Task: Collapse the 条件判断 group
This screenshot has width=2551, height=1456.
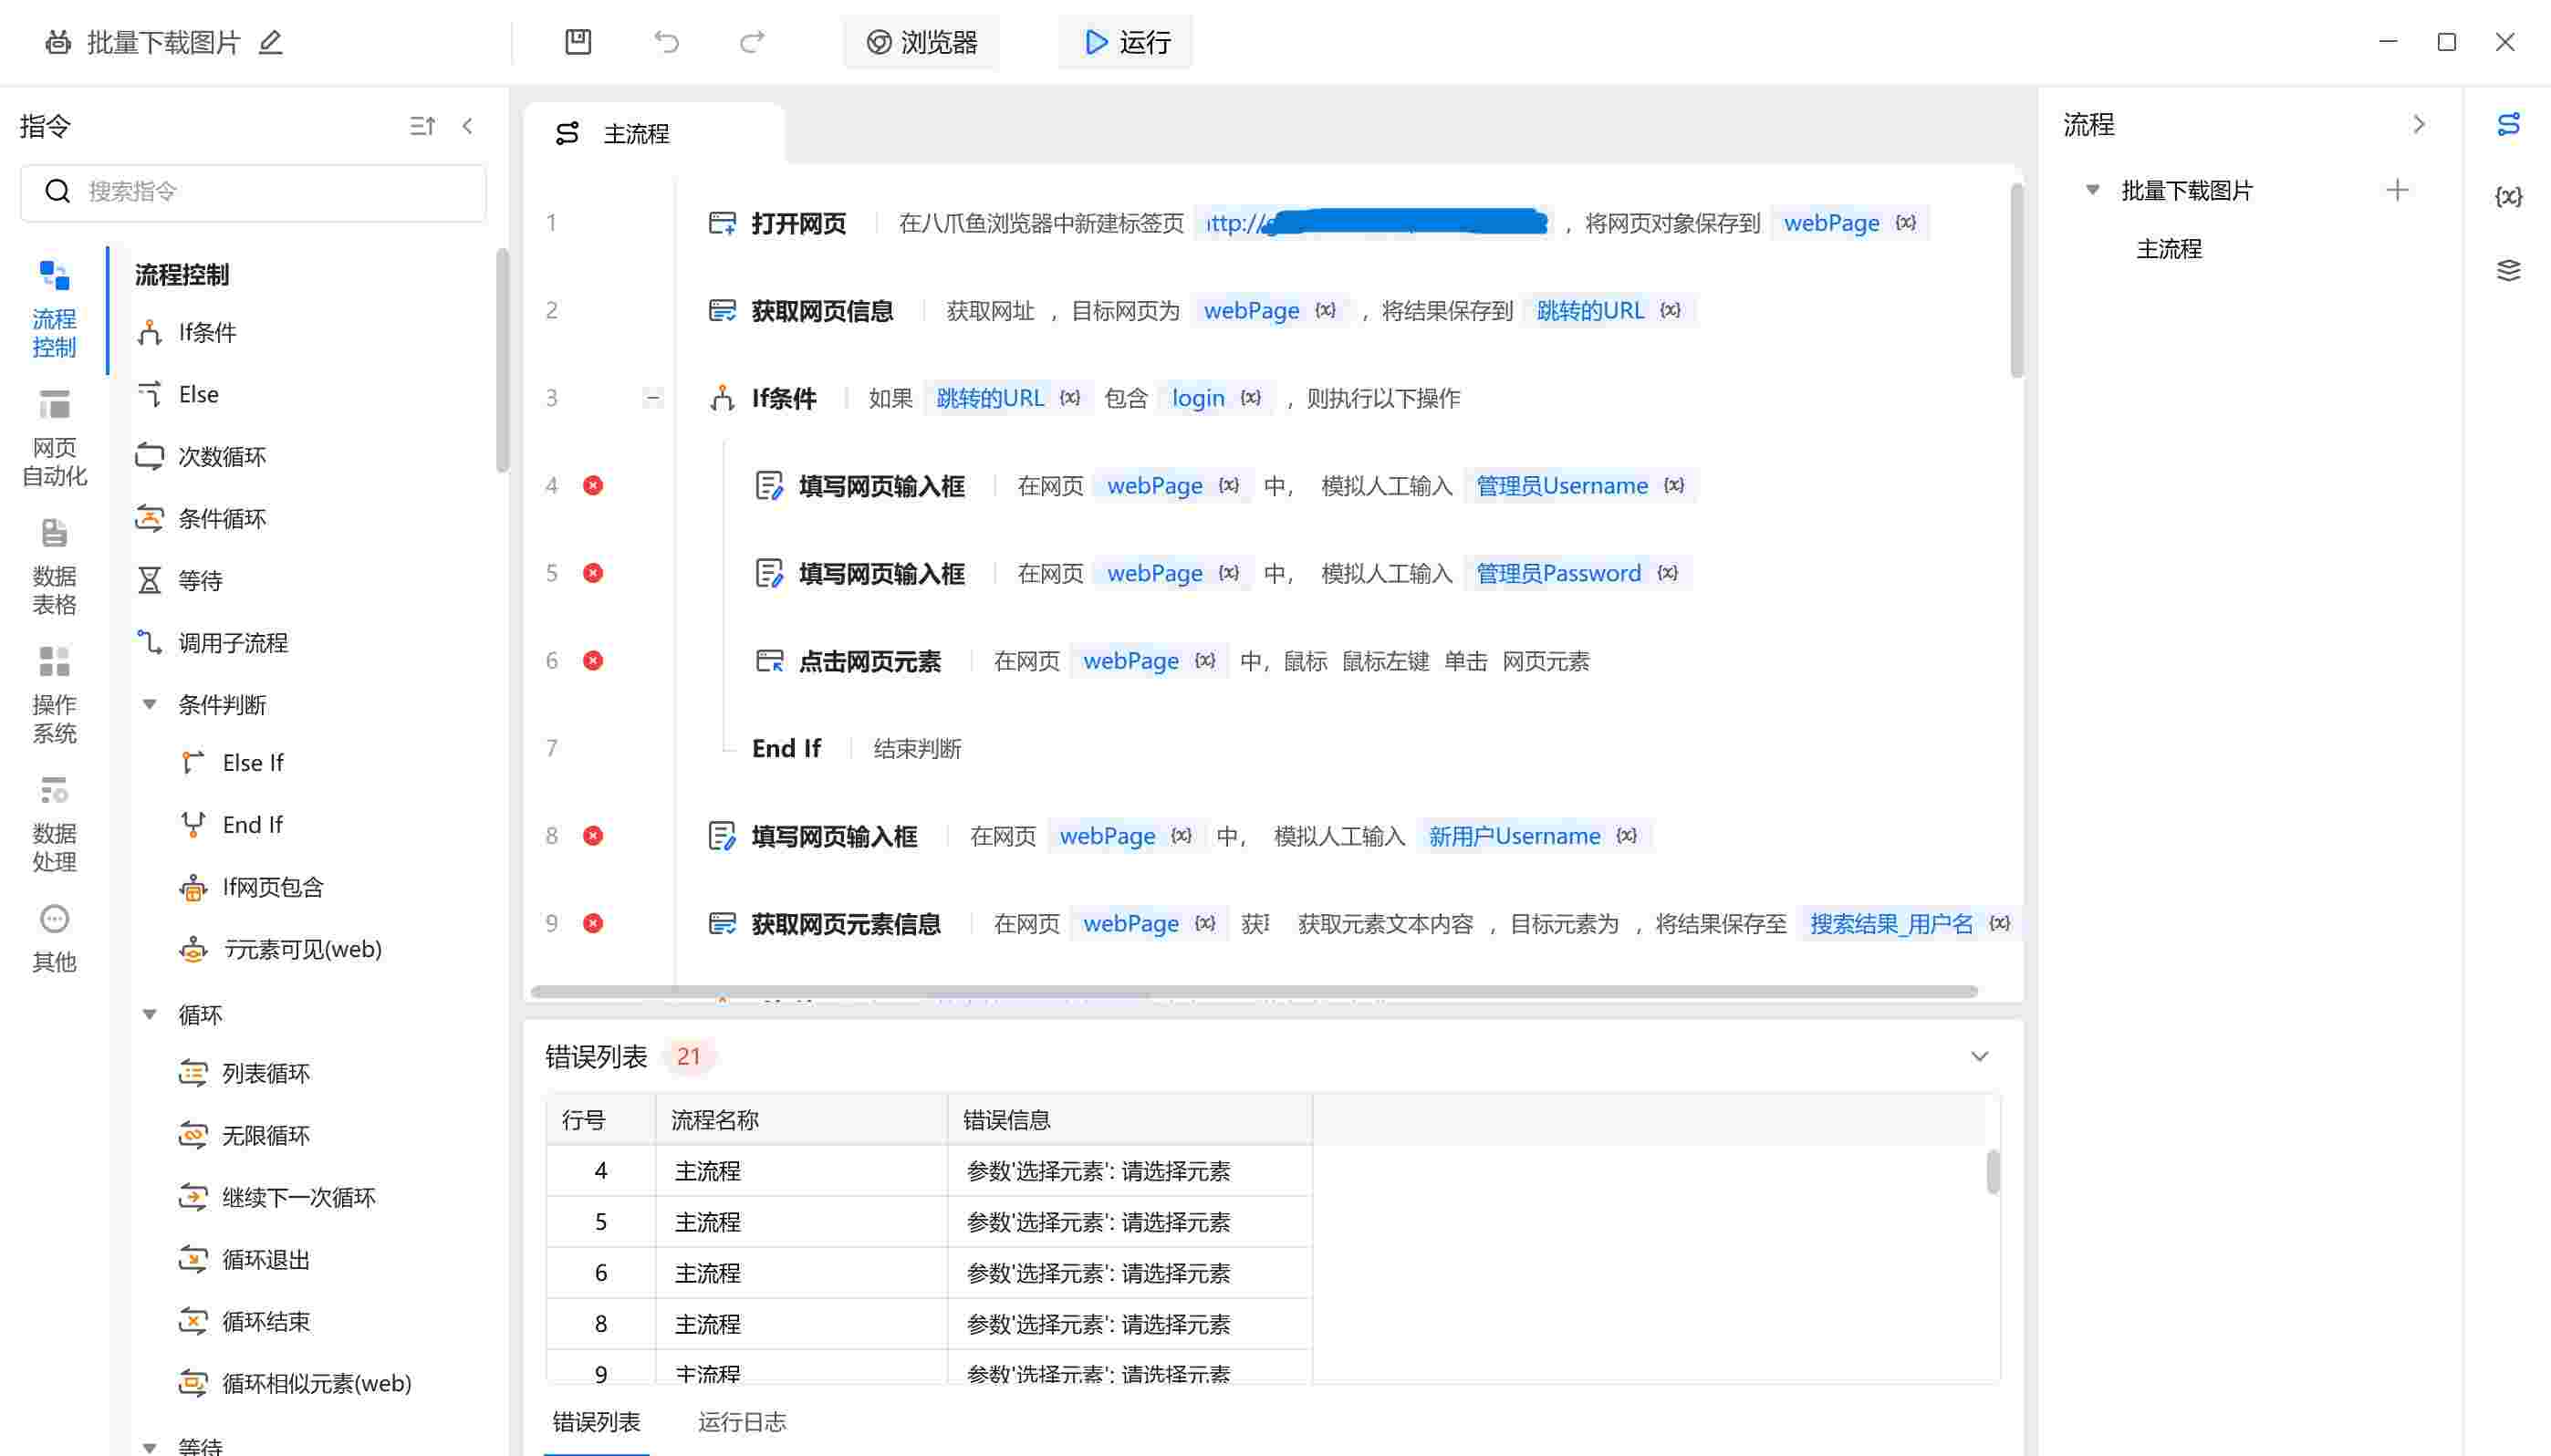Action: pos(151,704)
